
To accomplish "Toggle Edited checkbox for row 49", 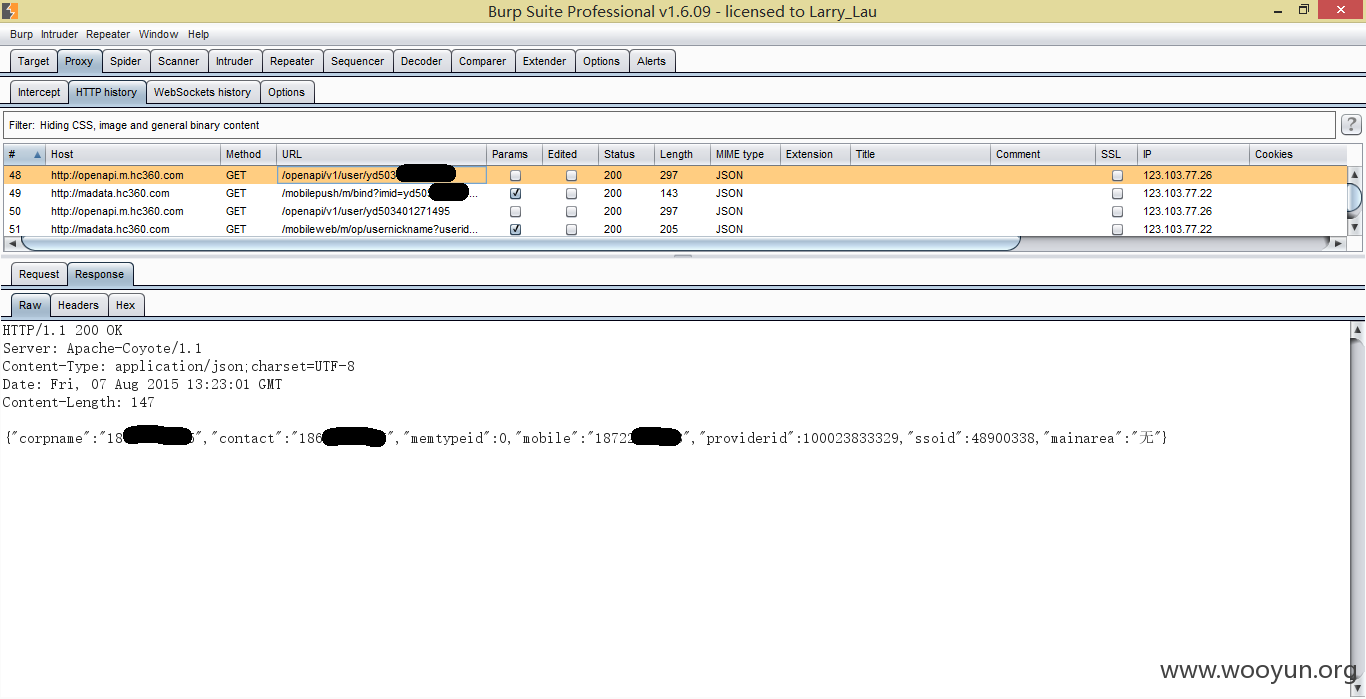I will tap(571, 193).
